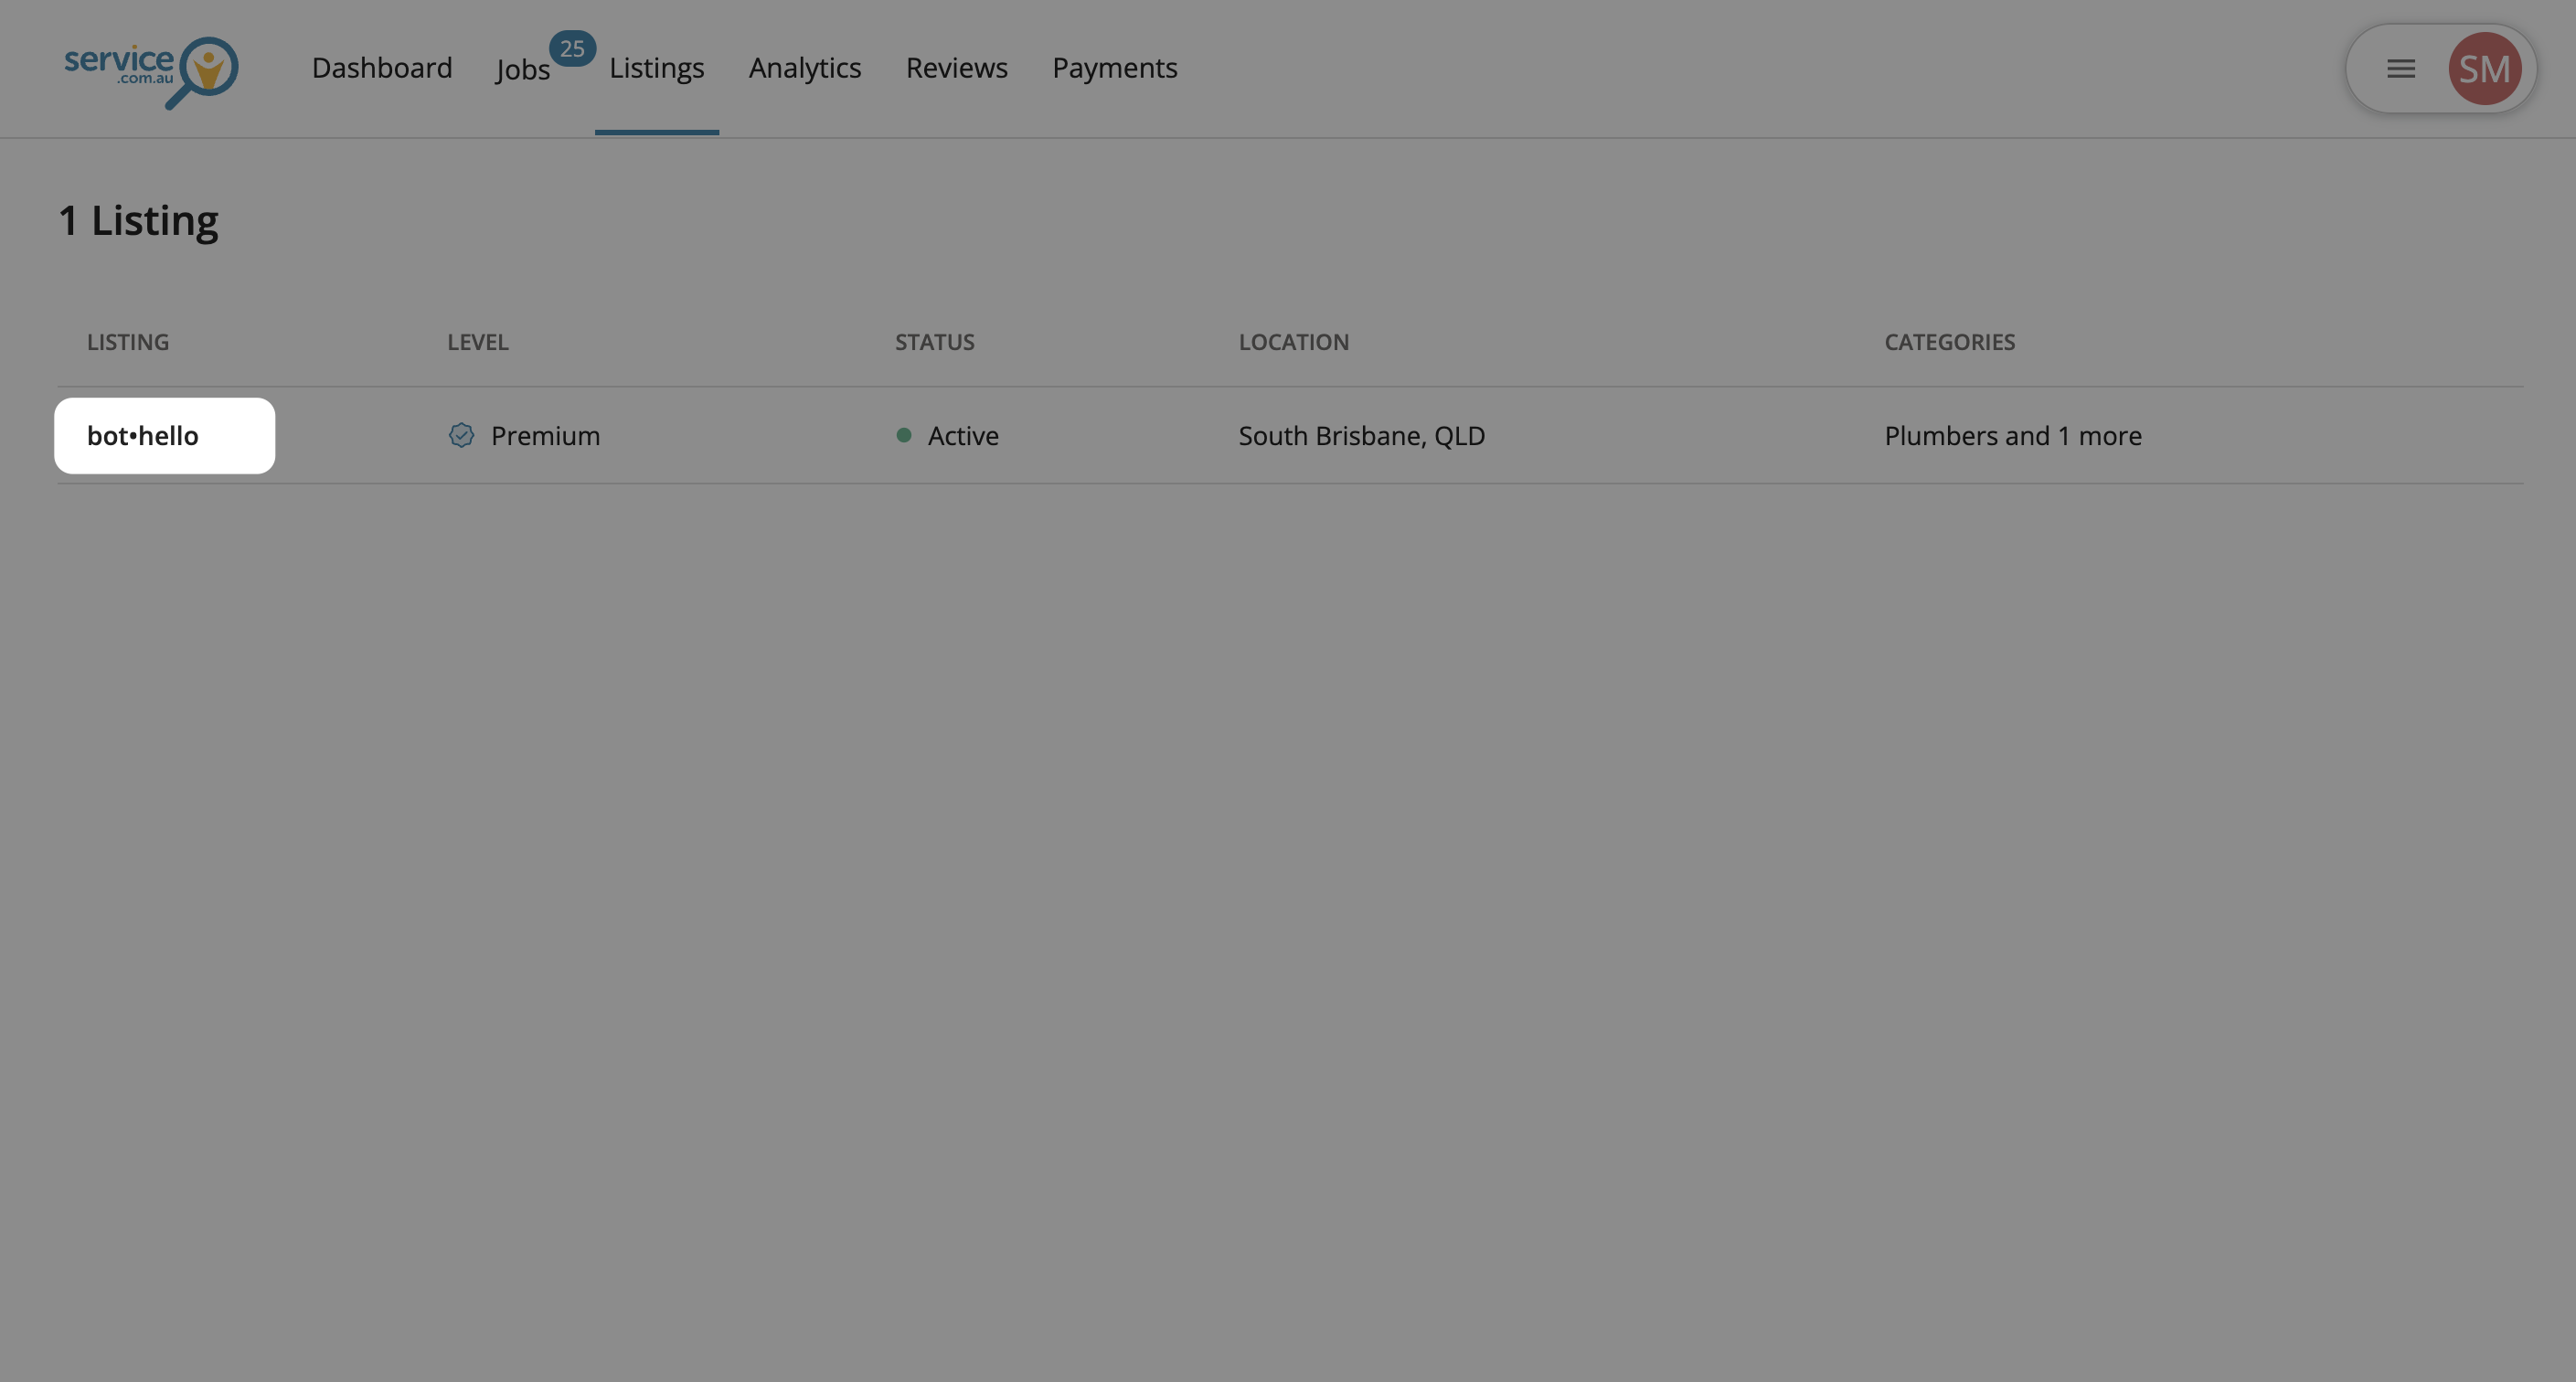This screenshot has width=2576, height=1382.
Task: Click the green Active status dot
Action: [x=903, y=435]
